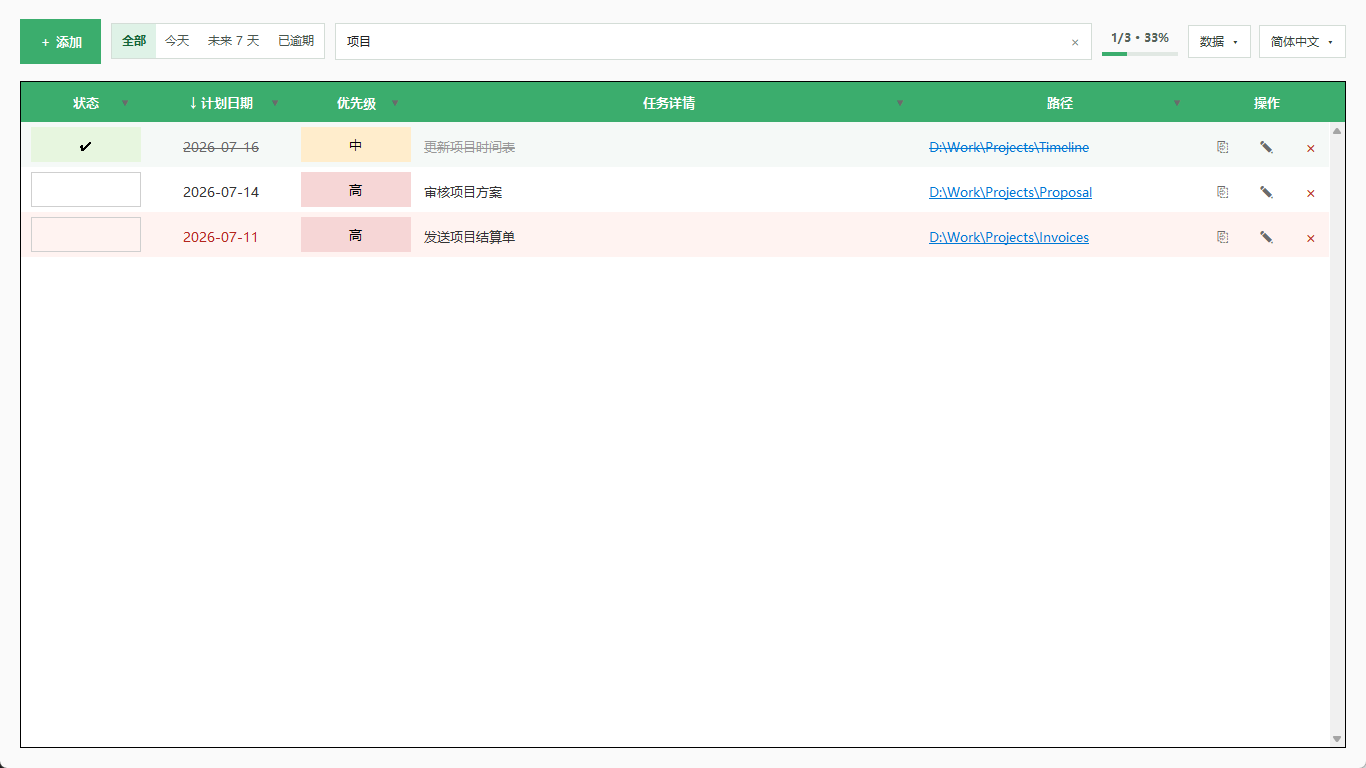Edit the 审核项目方案 task
This screenshot has height=768, width=1366.
1266,192
